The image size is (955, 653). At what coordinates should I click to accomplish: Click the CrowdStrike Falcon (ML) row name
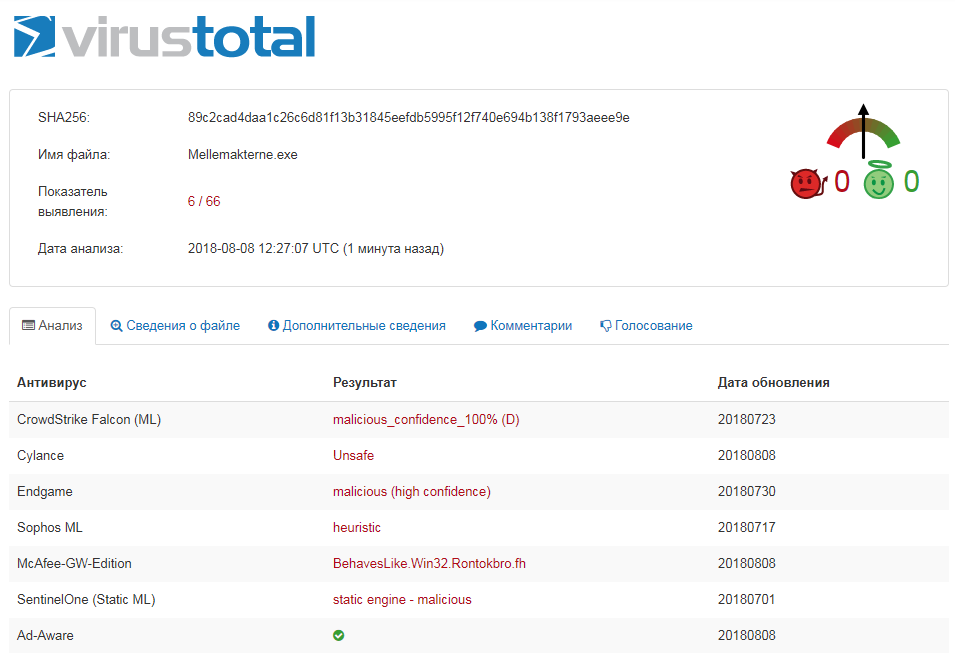pos(89,420)
